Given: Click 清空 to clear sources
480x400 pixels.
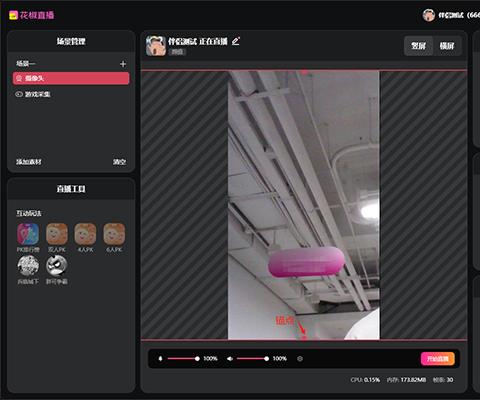Looking at the screenshot, I should (x=119, y=162).
